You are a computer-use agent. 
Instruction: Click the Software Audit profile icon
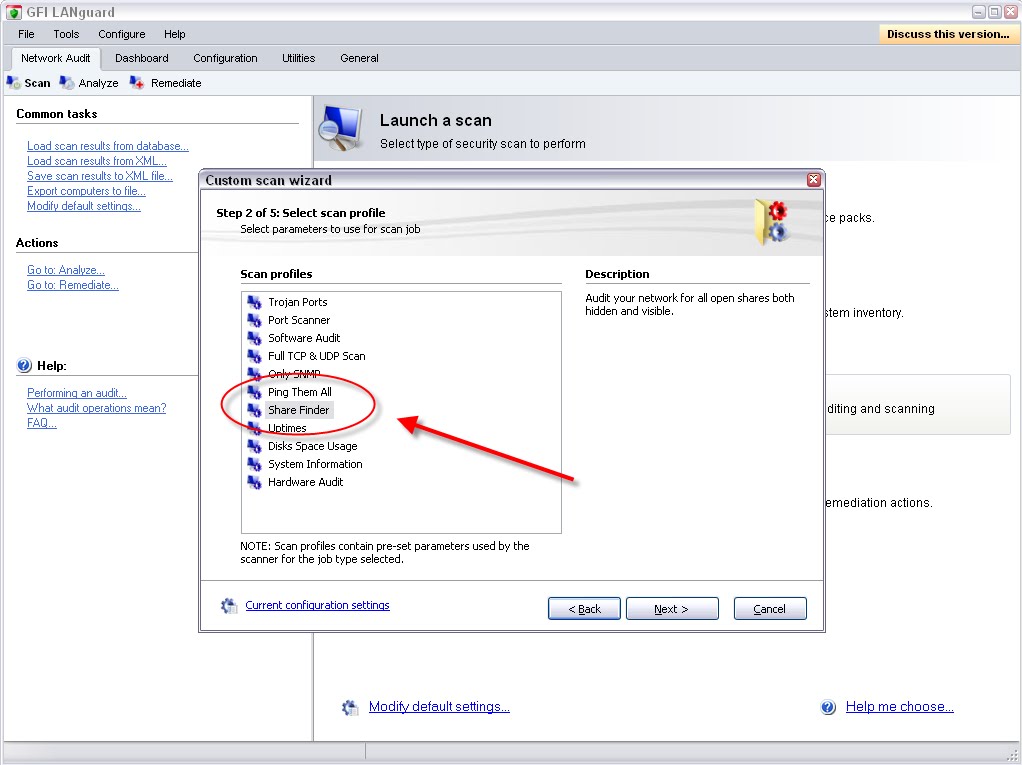(254, 338)
